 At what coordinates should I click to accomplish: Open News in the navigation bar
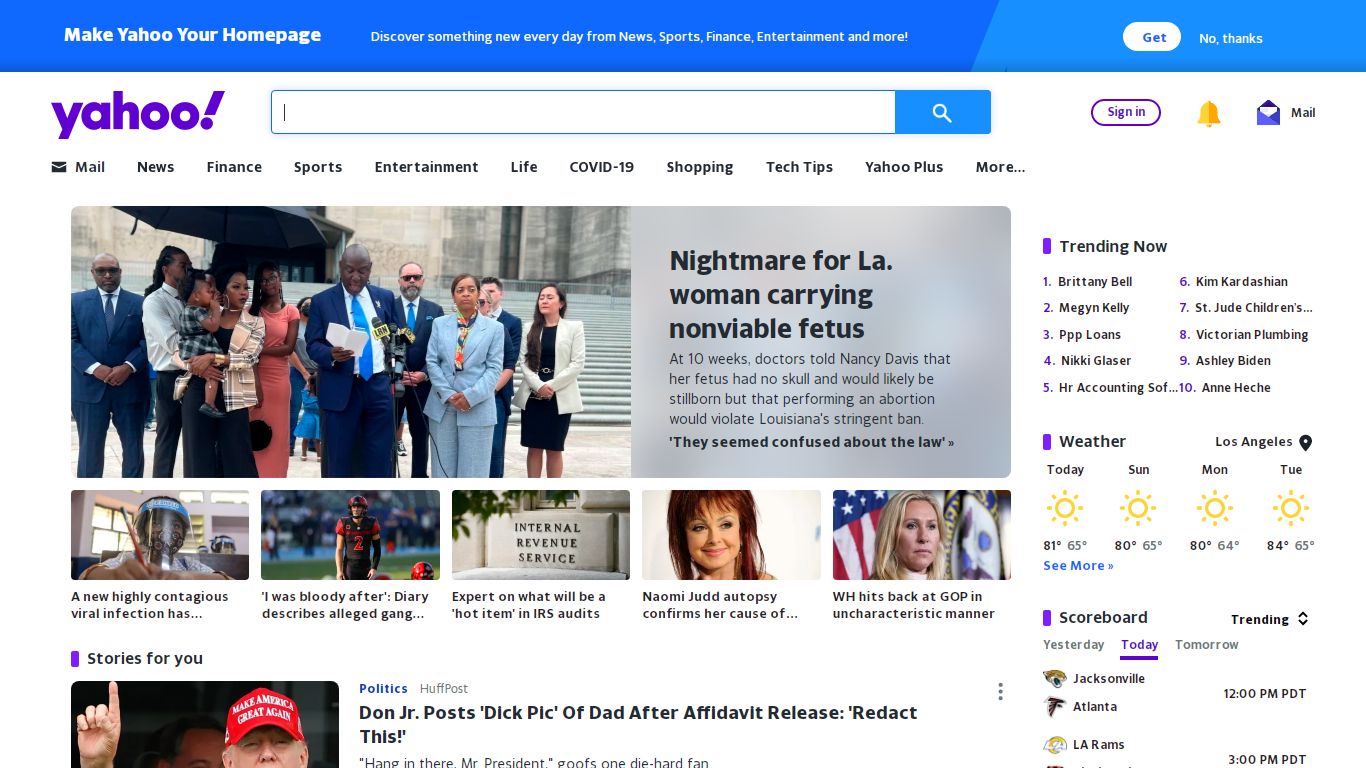155,167
